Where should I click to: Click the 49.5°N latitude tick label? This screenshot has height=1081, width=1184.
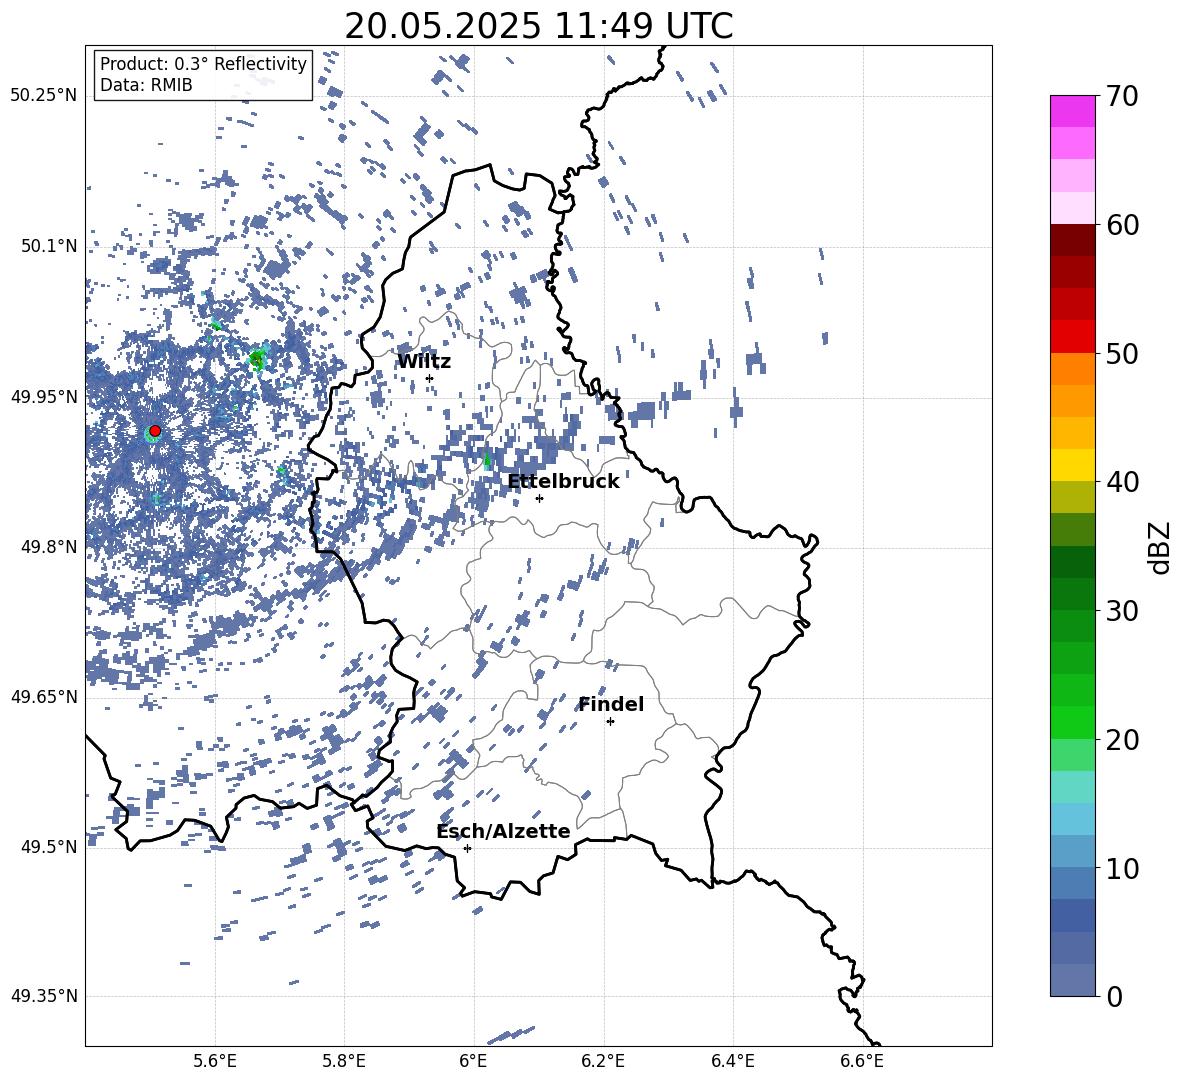48,847
